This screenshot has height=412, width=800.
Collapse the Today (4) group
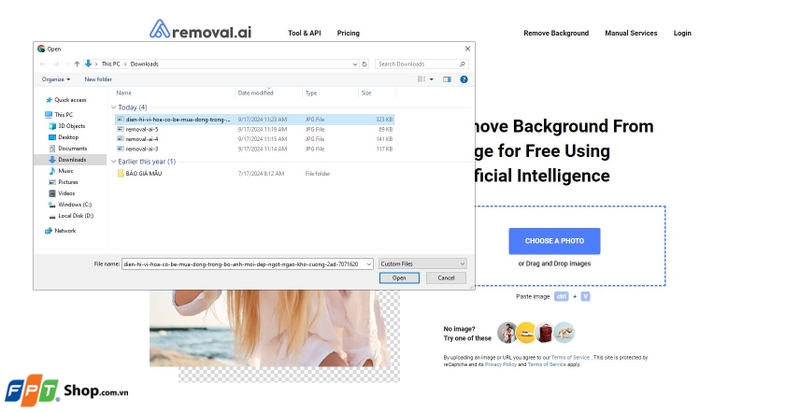coord(113,108)
